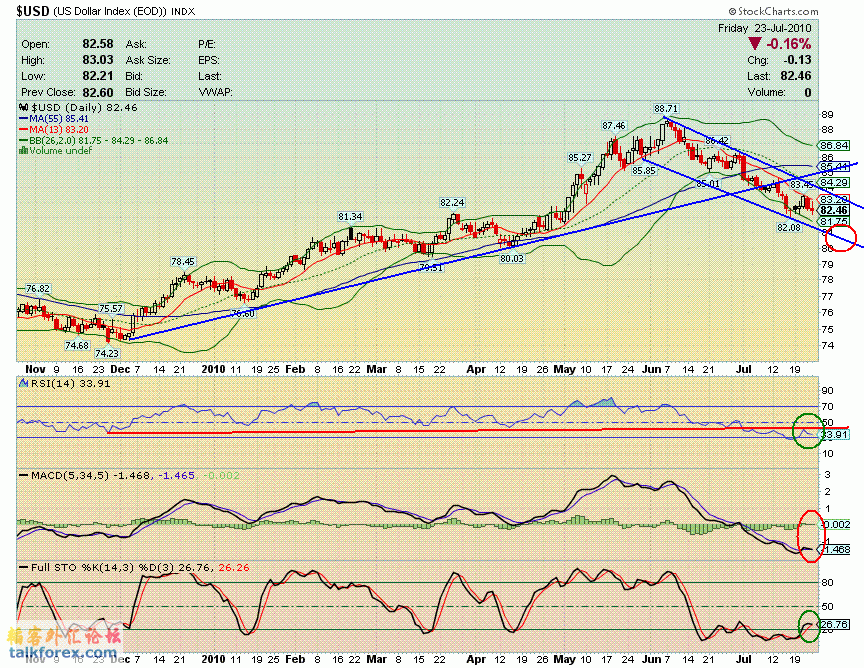Click the EPS: label
Viewport: 864px width, 668px height.
pyautogui.click(x=209, y=60)
